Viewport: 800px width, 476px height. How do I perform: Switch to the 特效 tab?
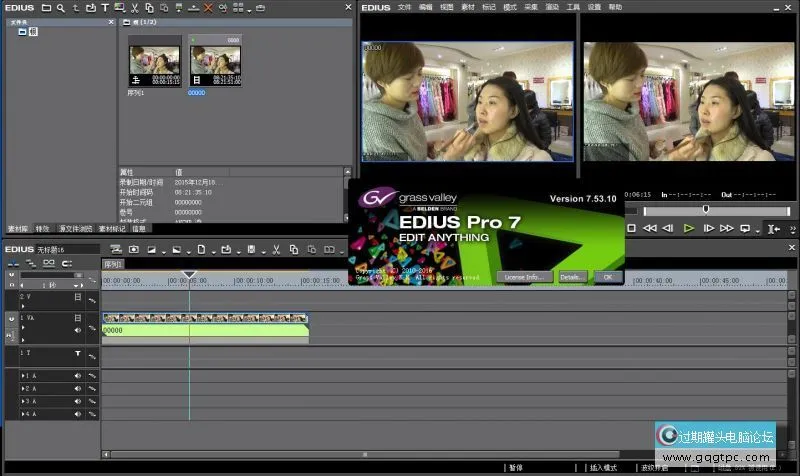pos(42,229)
